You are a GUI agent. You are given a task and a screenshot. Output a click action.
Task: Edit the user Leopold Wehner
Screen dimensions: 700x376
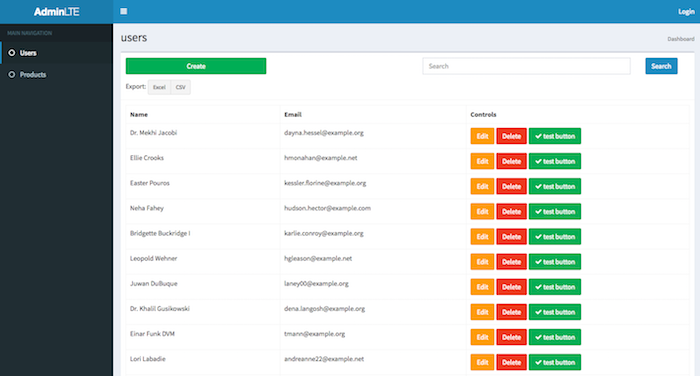coord(482,262)
